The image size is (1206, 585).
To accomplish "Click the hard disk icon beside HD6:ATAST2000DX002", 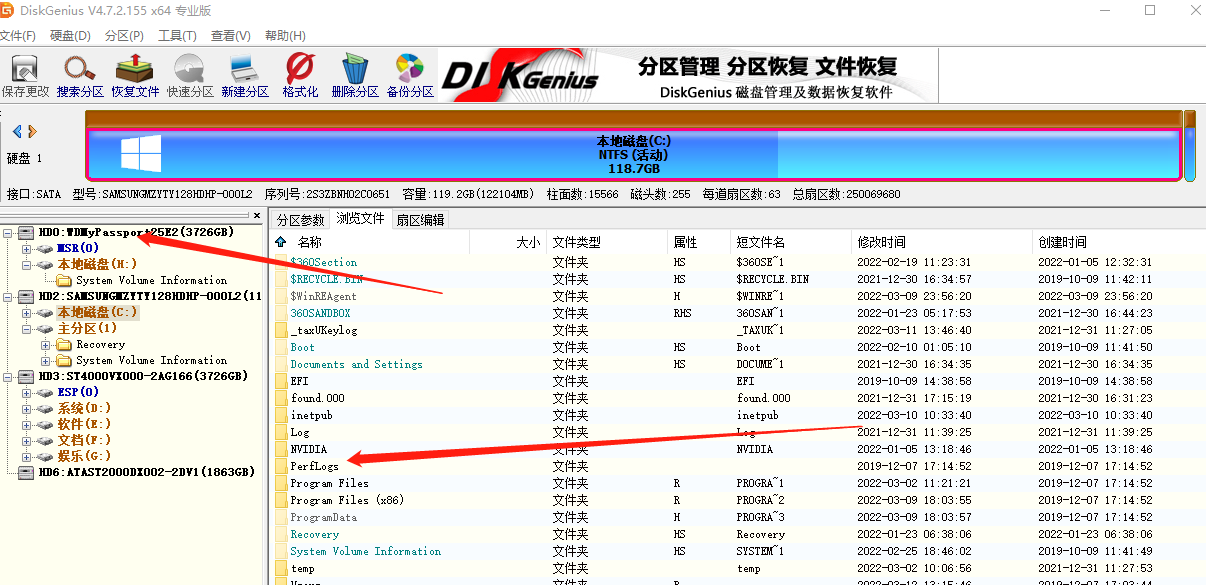I will (27, 472).
